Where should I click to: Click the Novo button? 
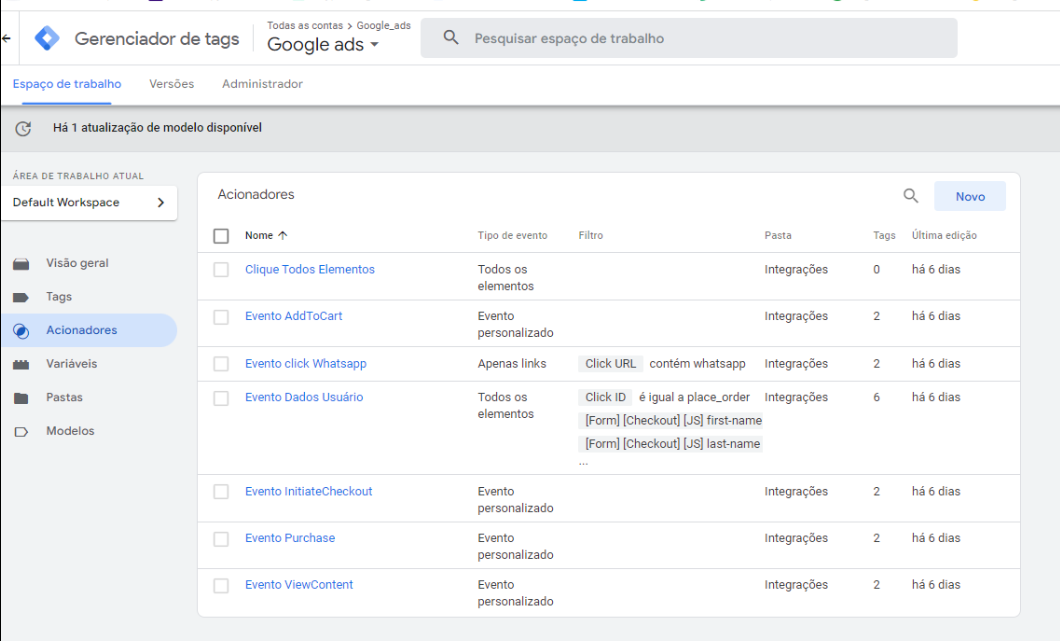[x=969, y=197]
